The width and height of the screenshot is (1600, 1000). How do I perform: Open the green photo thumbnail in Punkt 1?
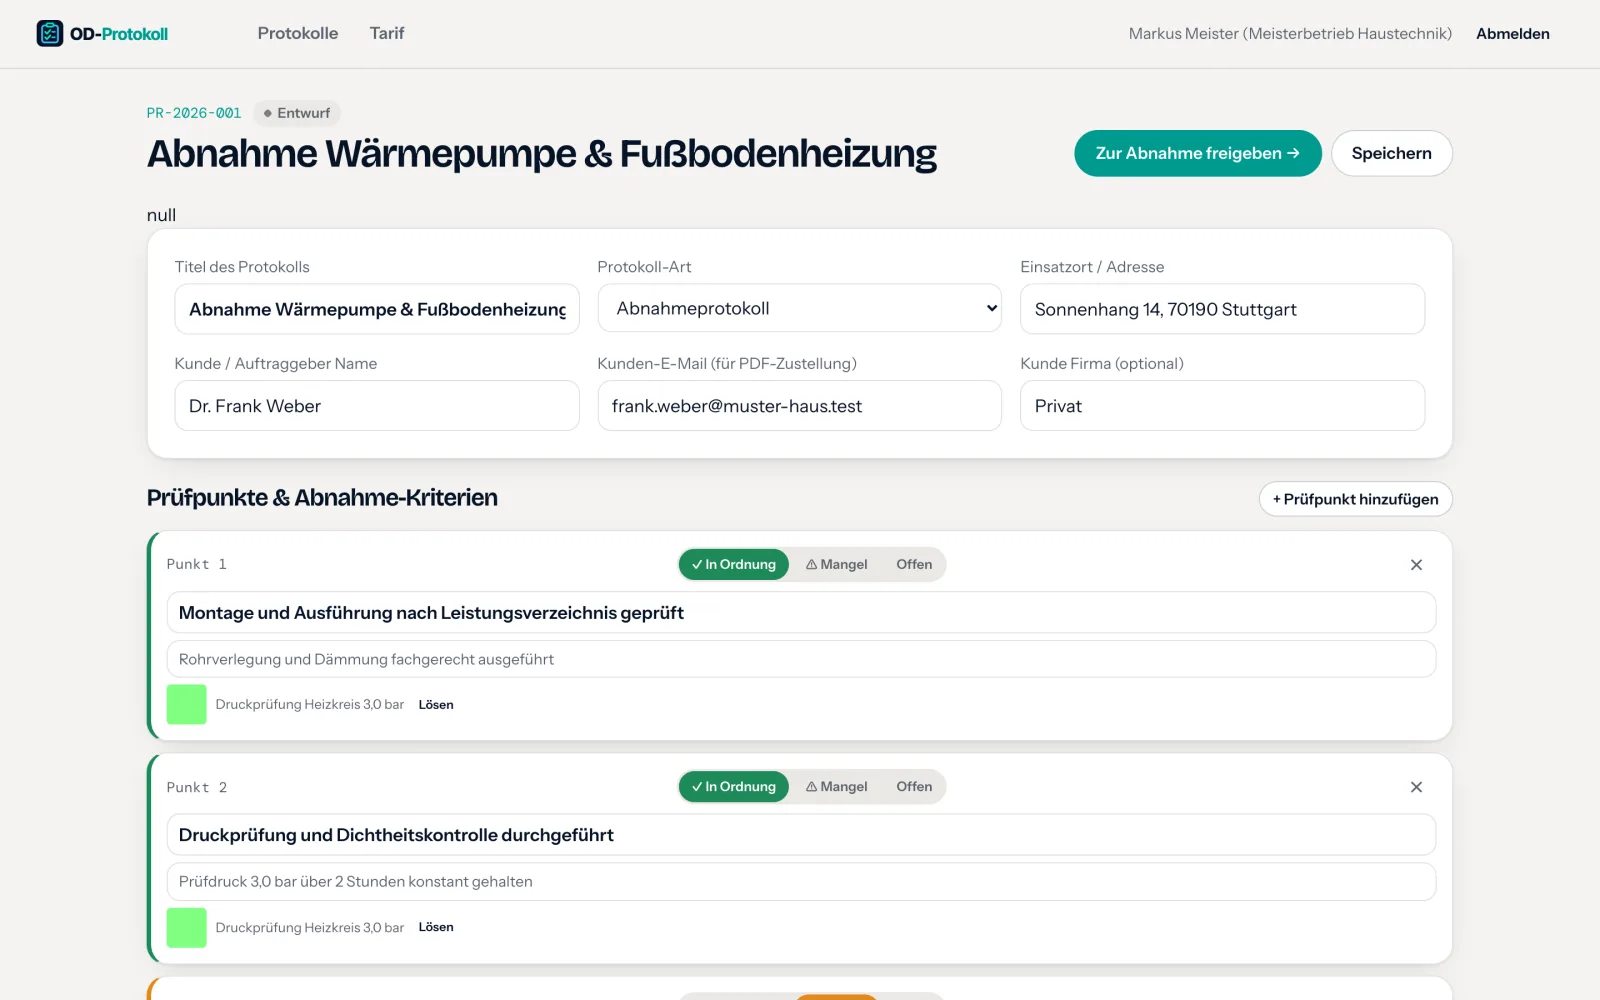click(186, 704)
